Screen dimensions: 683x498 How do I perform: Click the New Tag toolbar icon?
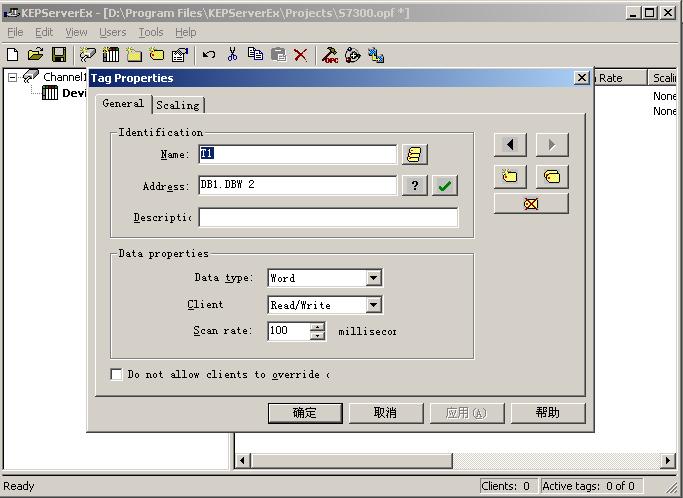pos(157,55)
